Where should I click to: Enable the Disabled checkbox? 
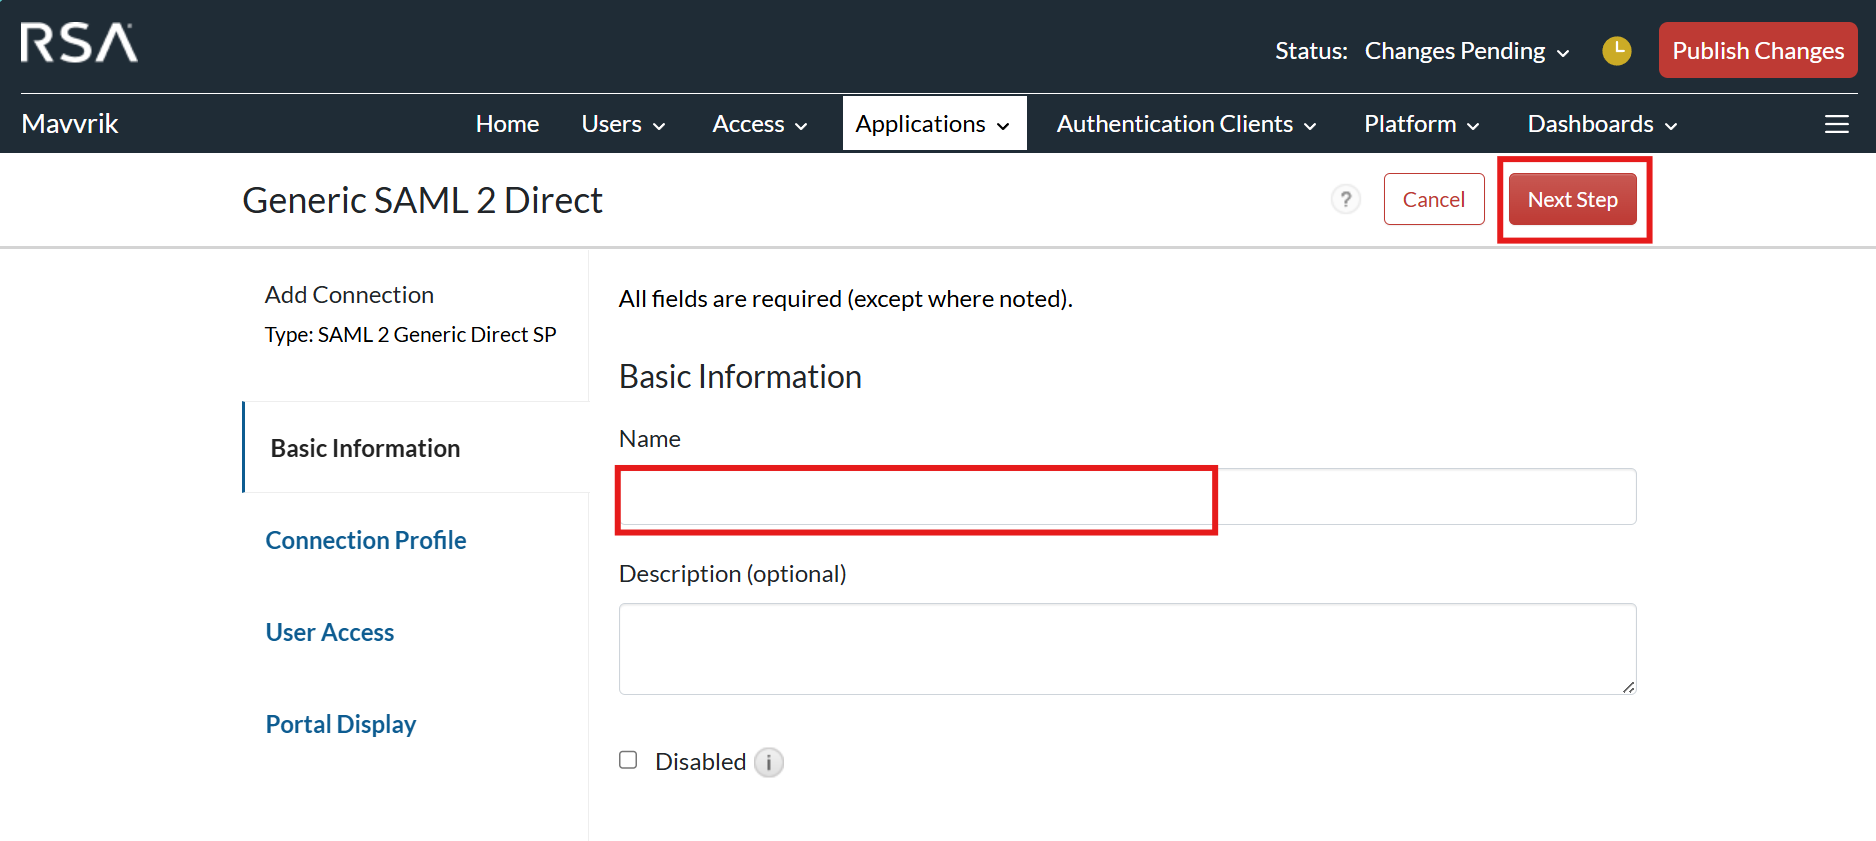point(628,760)
